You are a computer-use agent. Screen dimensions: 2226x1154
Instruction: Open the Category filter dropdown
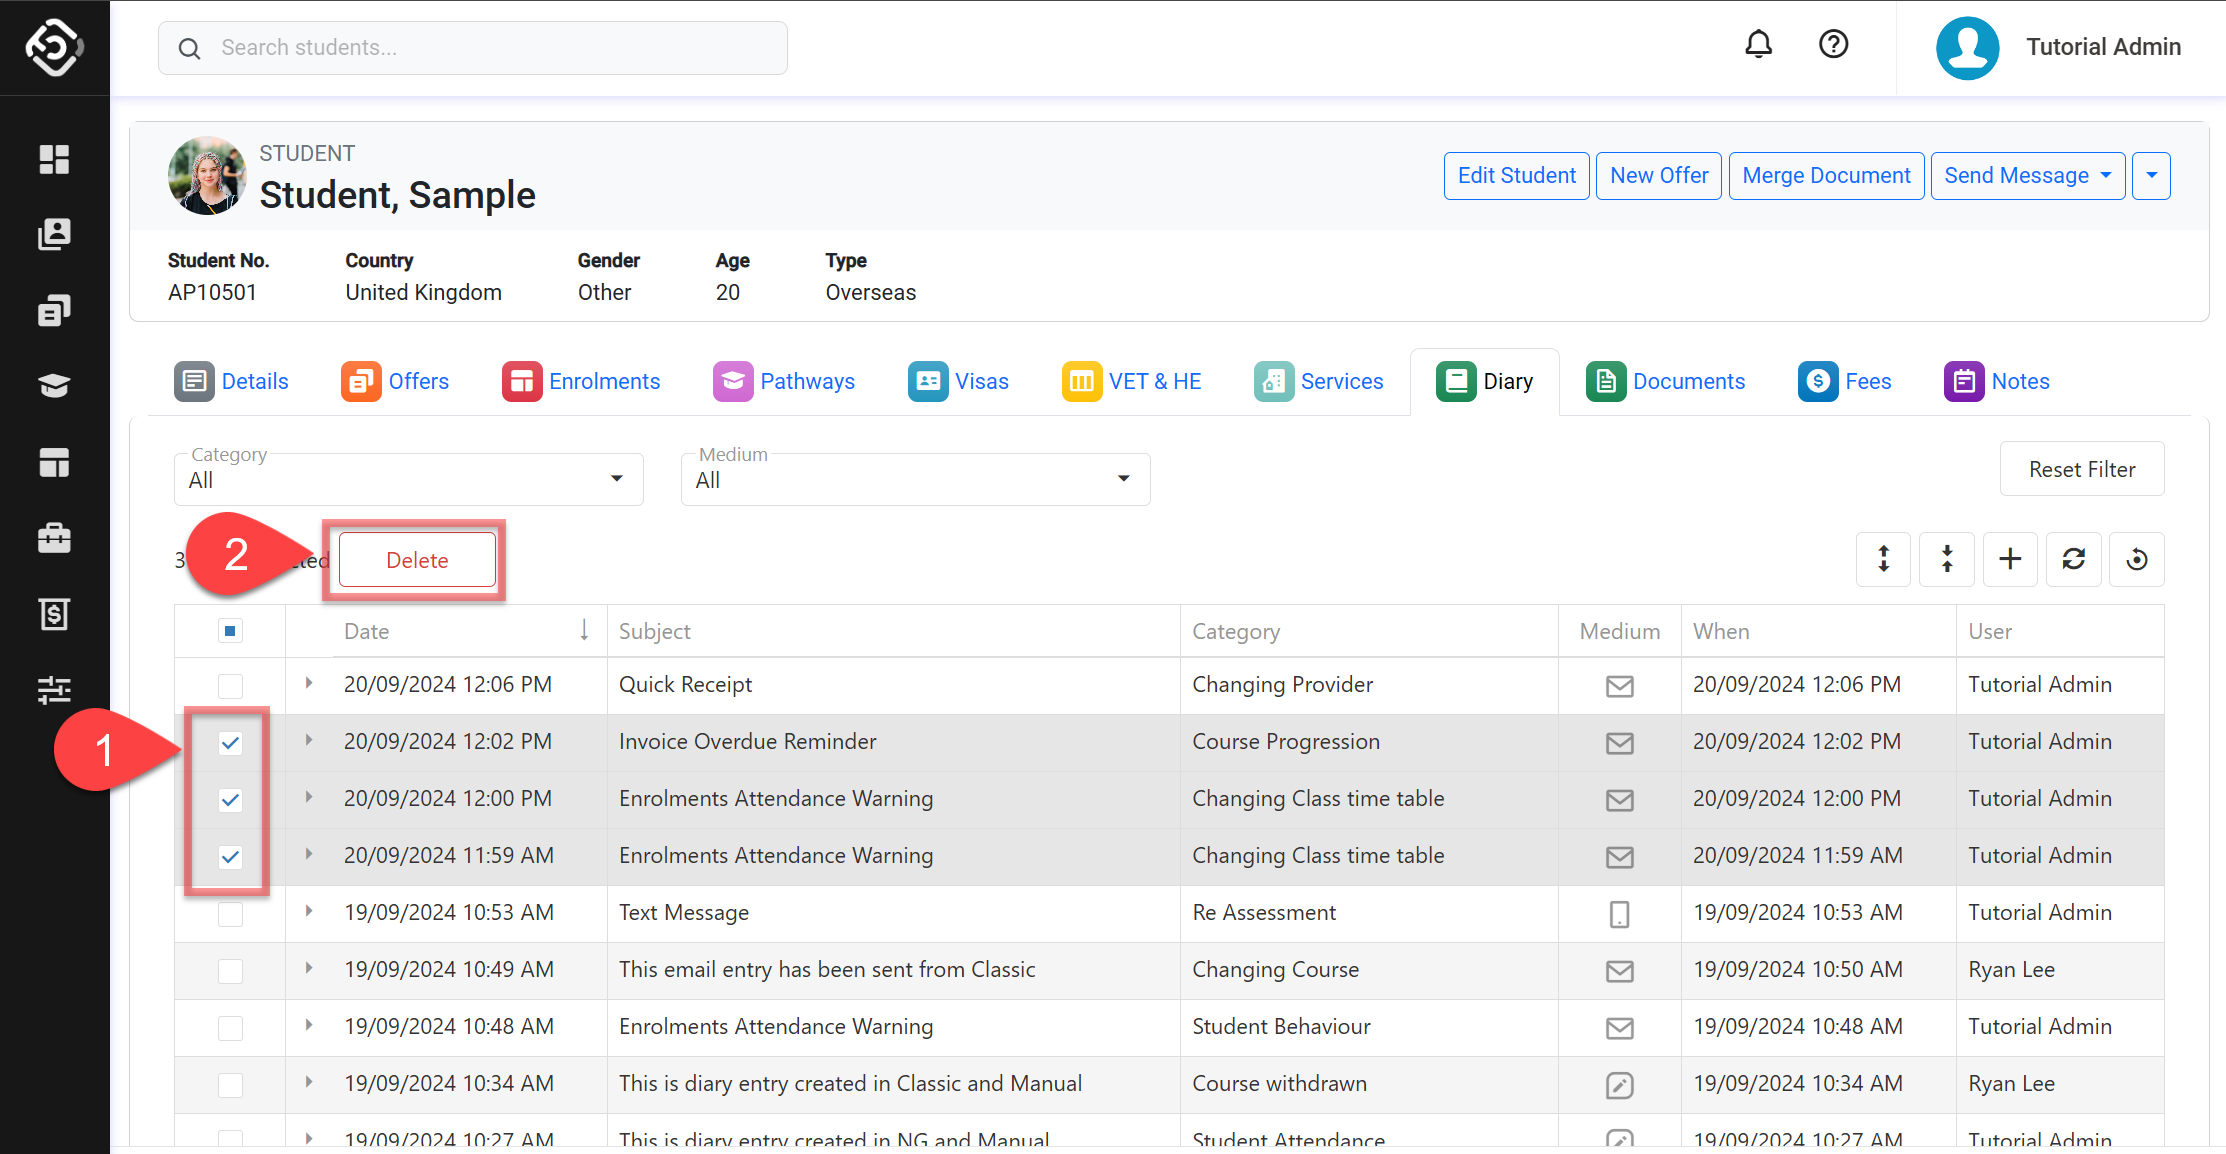pyautogui.click(x=408, y=479)
